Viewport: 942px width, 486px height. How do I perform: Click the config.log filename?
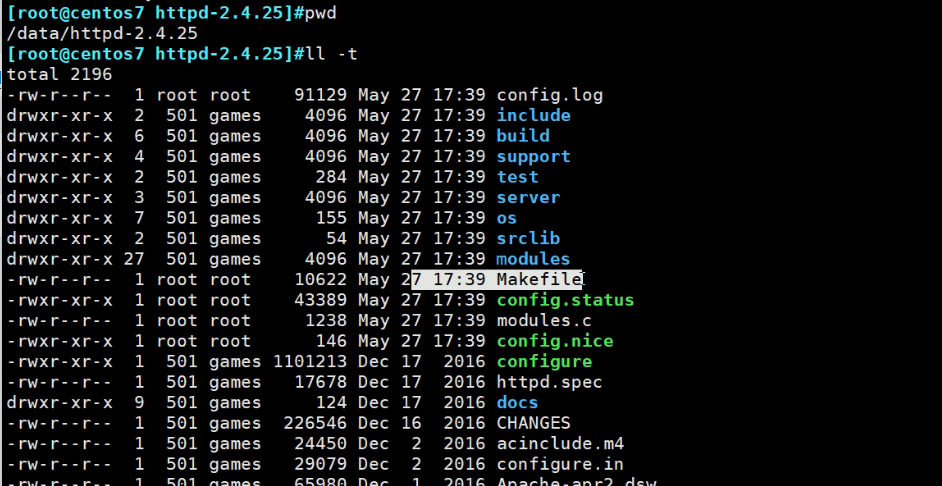[x=549, y=95]
